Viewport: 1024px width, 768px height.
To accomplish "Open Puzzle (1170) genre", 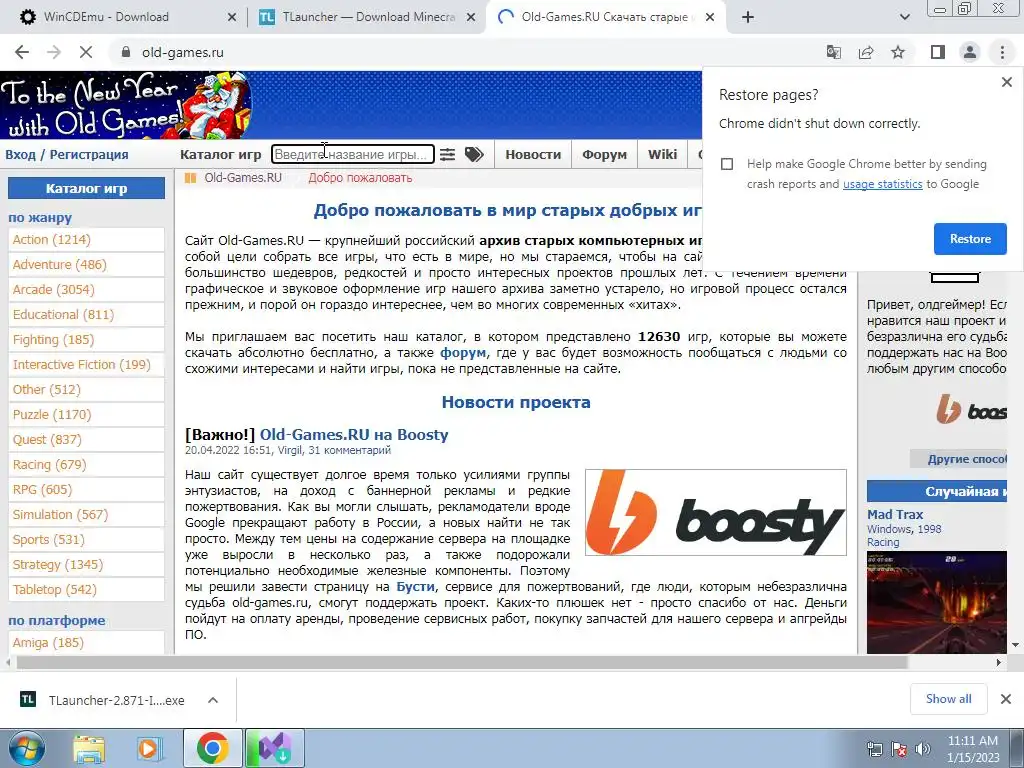I will point(86,415).
